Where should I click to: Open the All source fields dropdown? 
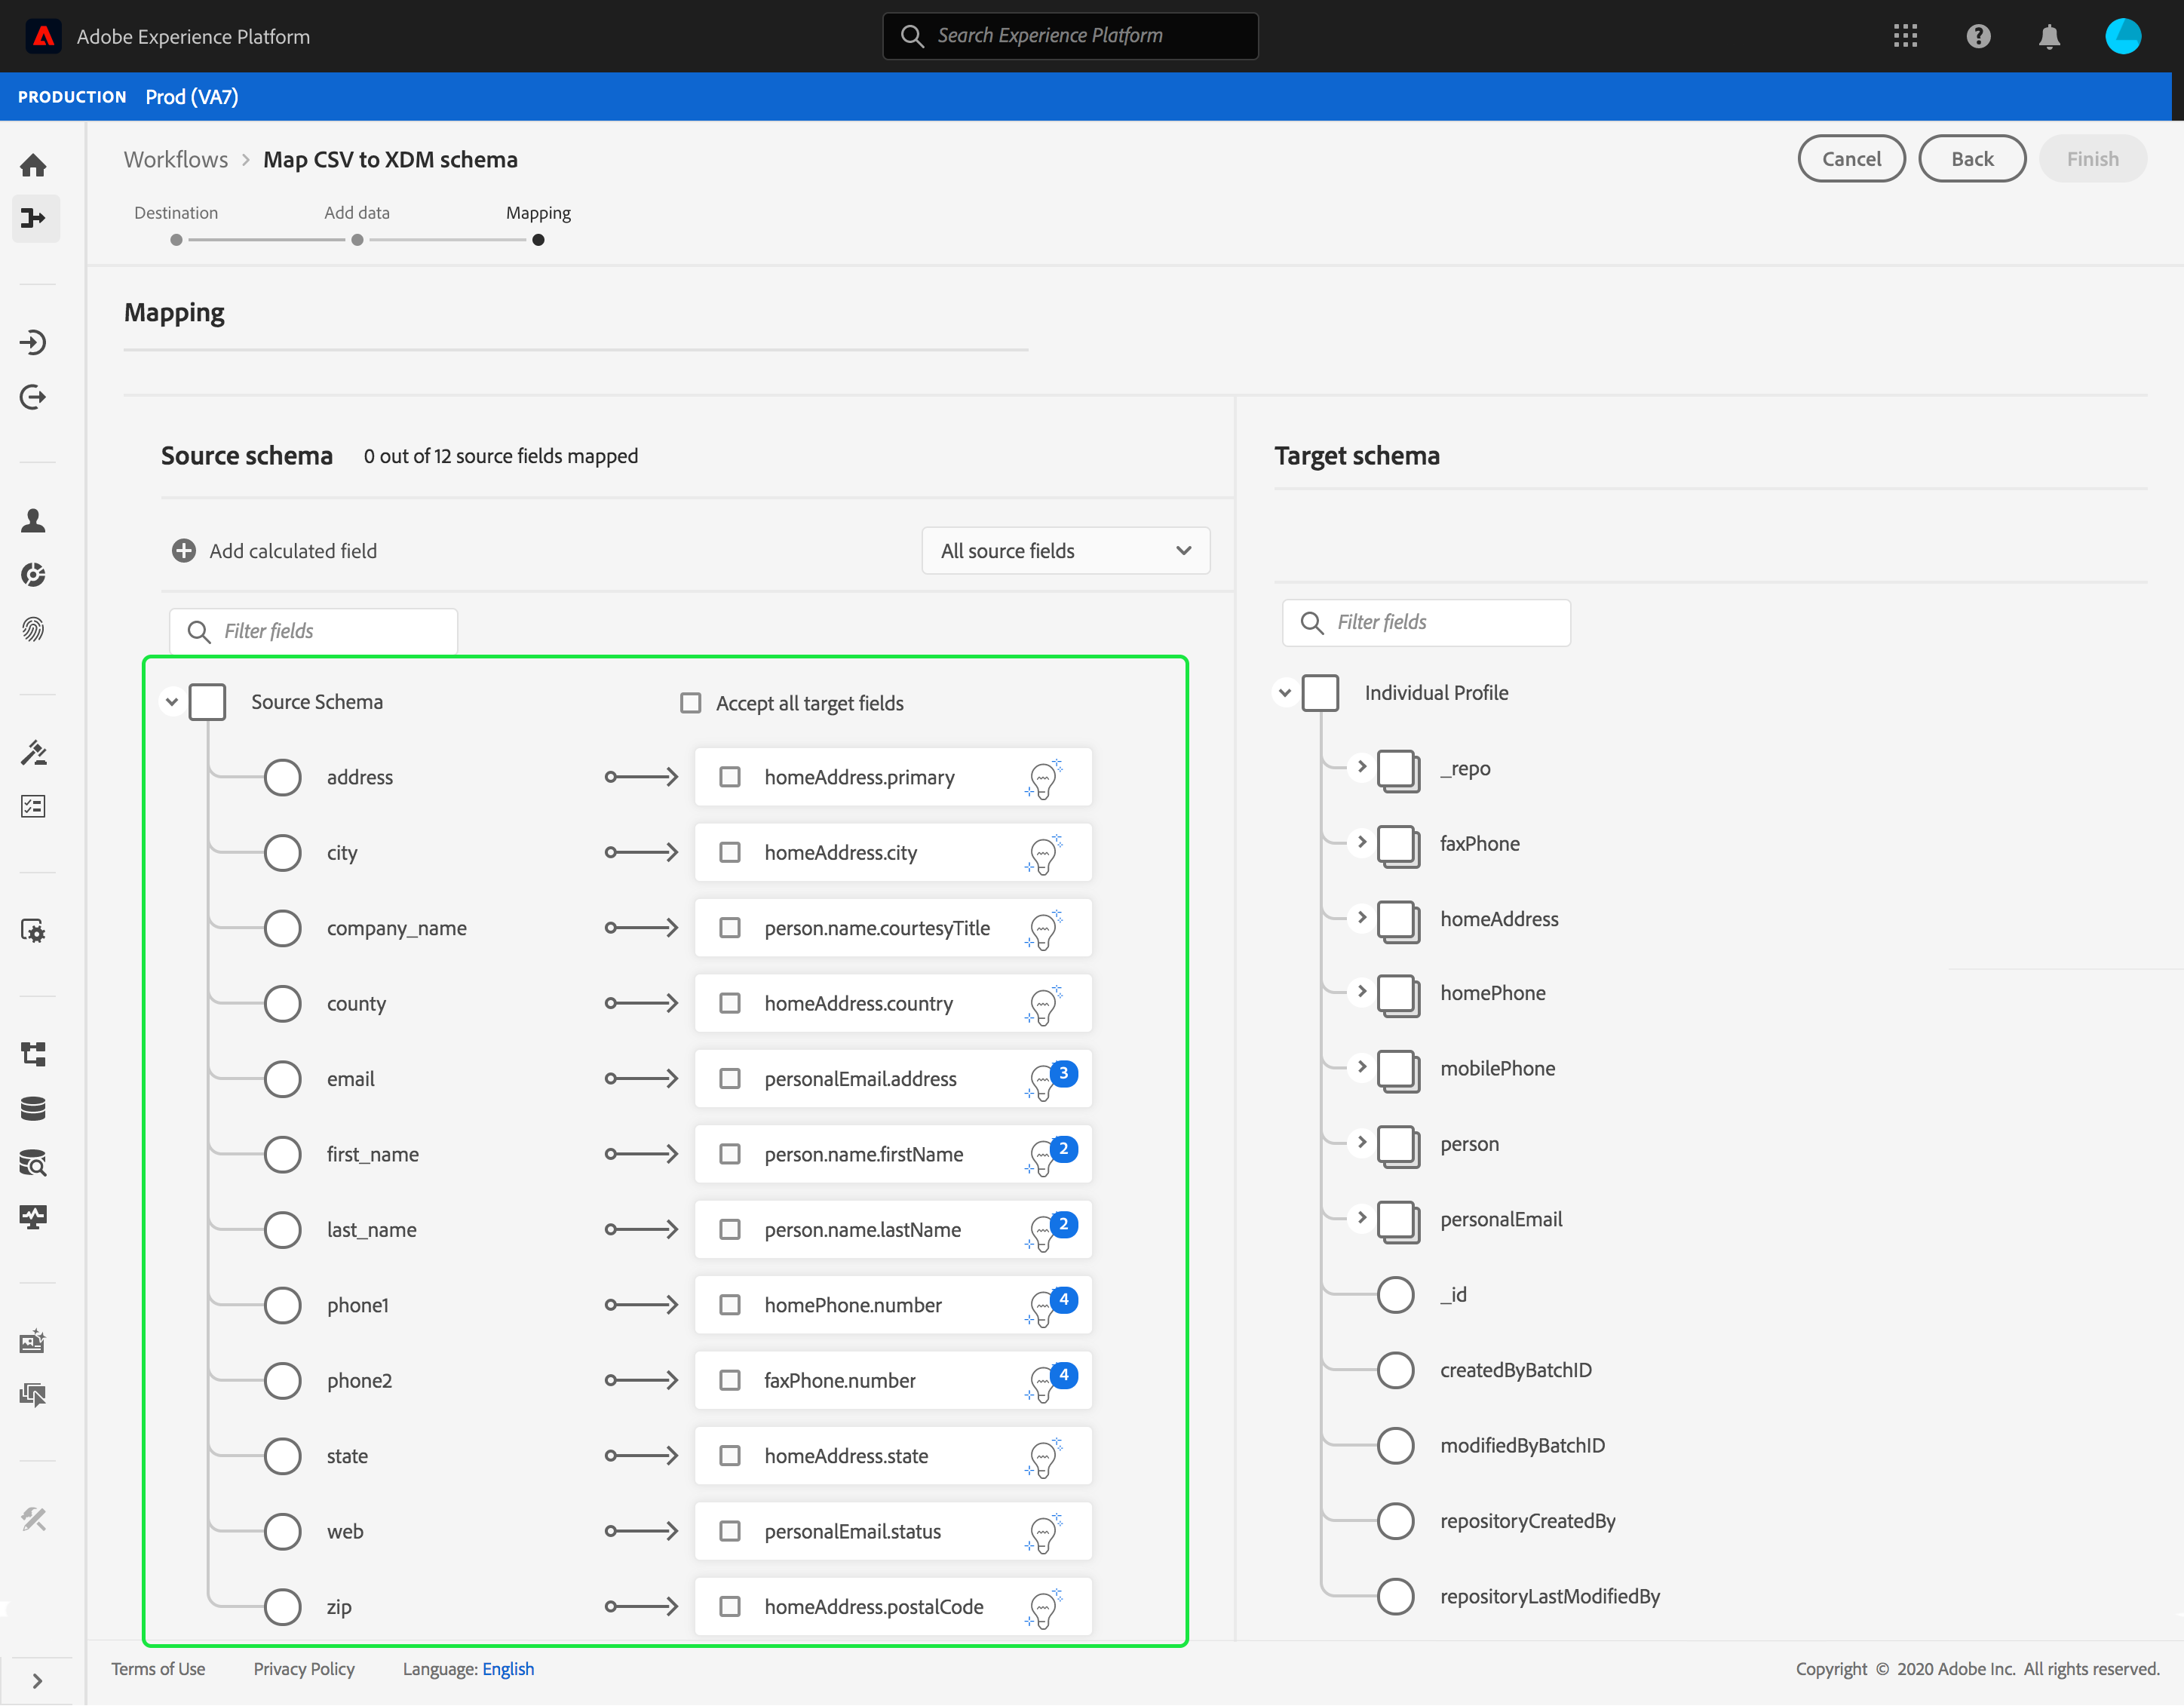pos(1065,551)
